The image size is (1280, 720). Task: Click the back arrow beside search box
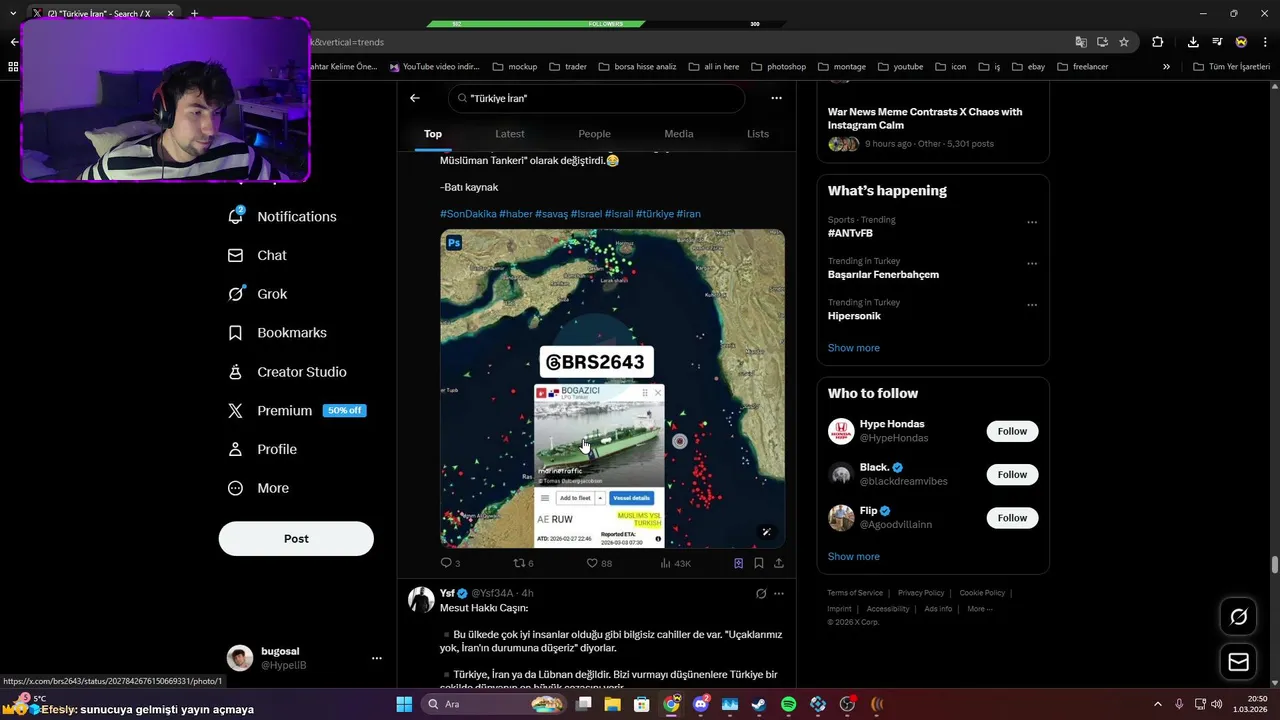pyautogui.click(x=415, y=98)
